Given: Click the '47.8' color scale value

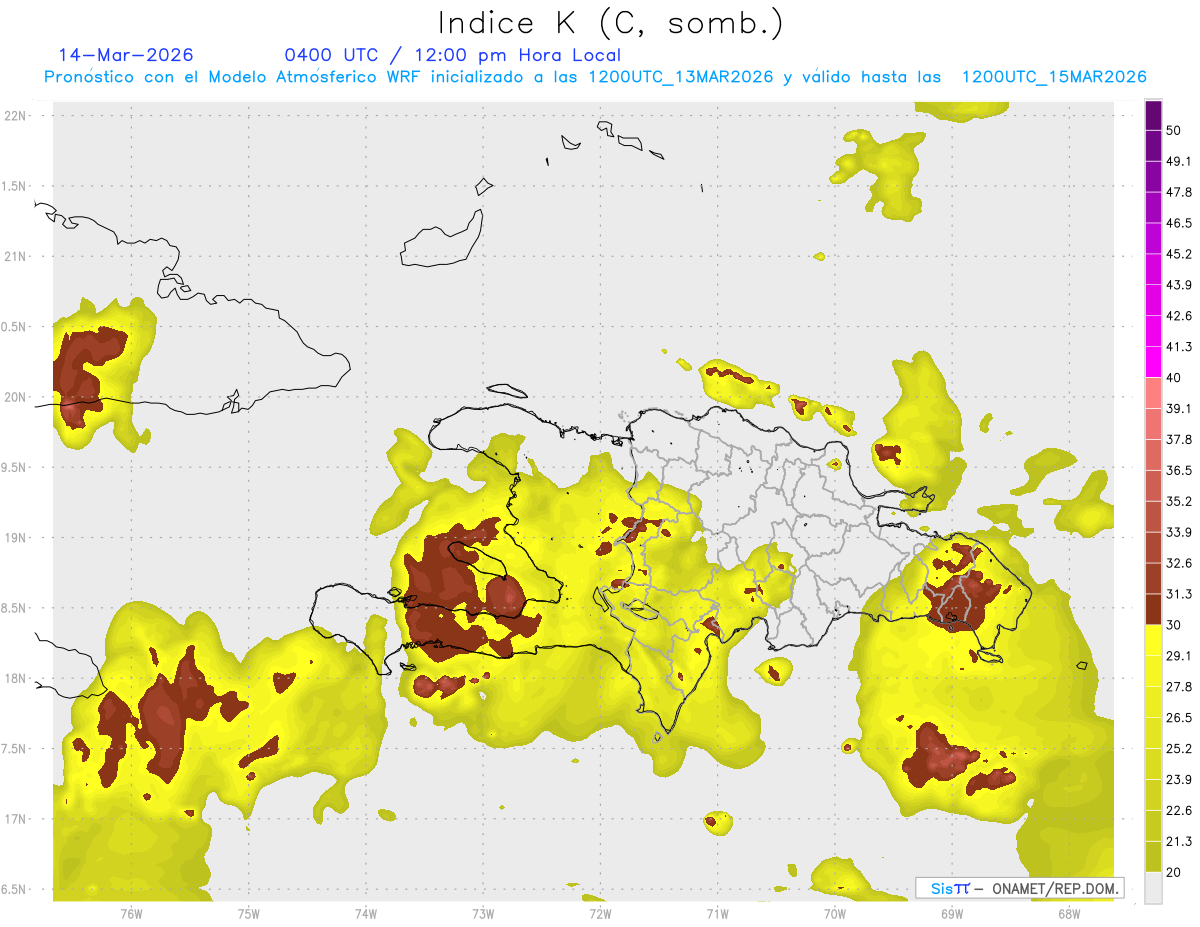Looking at the screenshot, I should pyautogui.click(x=1179, y=193).
